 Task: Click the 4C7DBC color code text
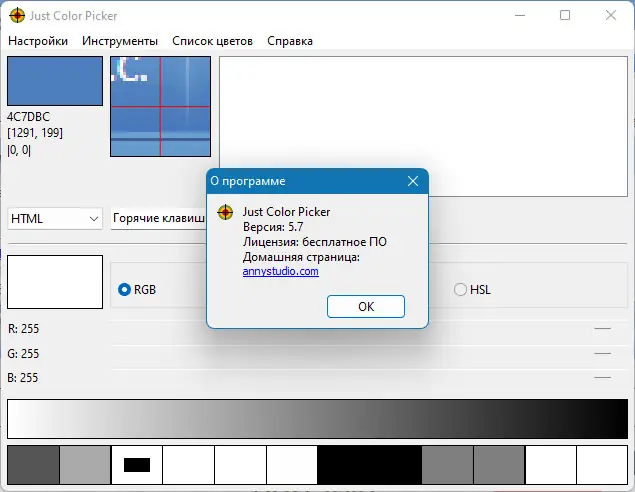28,117
